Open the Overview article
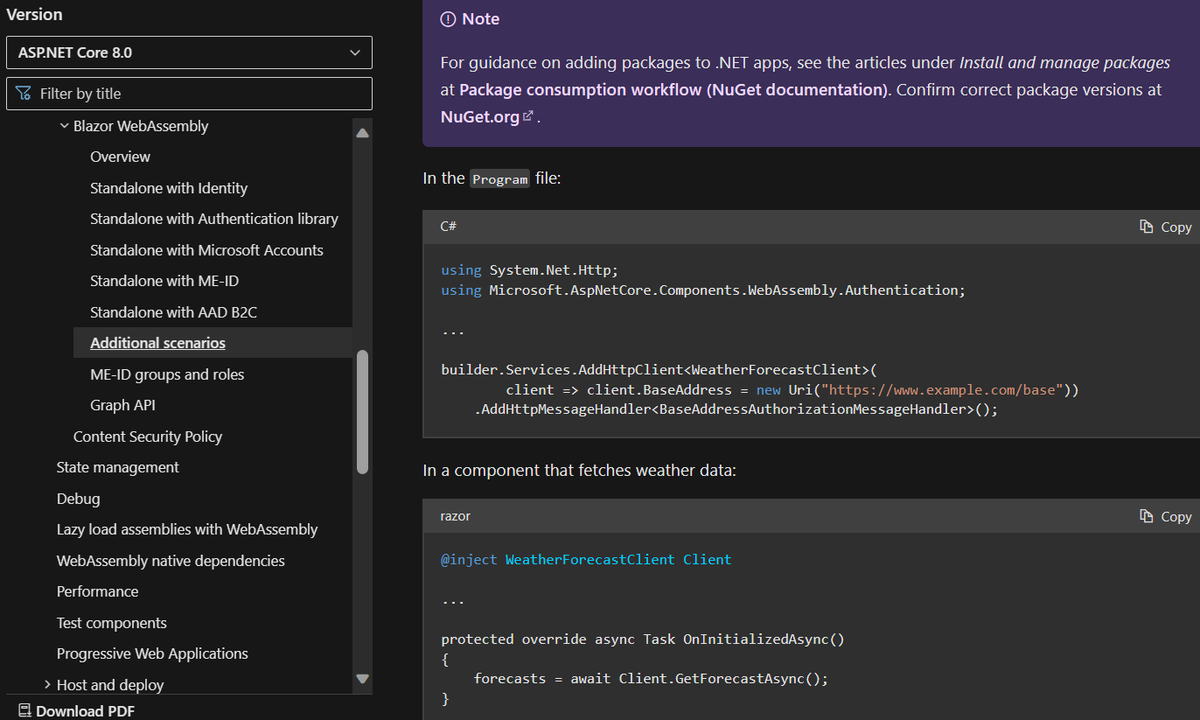This screenshot has width=1200, height=720. point(120,157)
